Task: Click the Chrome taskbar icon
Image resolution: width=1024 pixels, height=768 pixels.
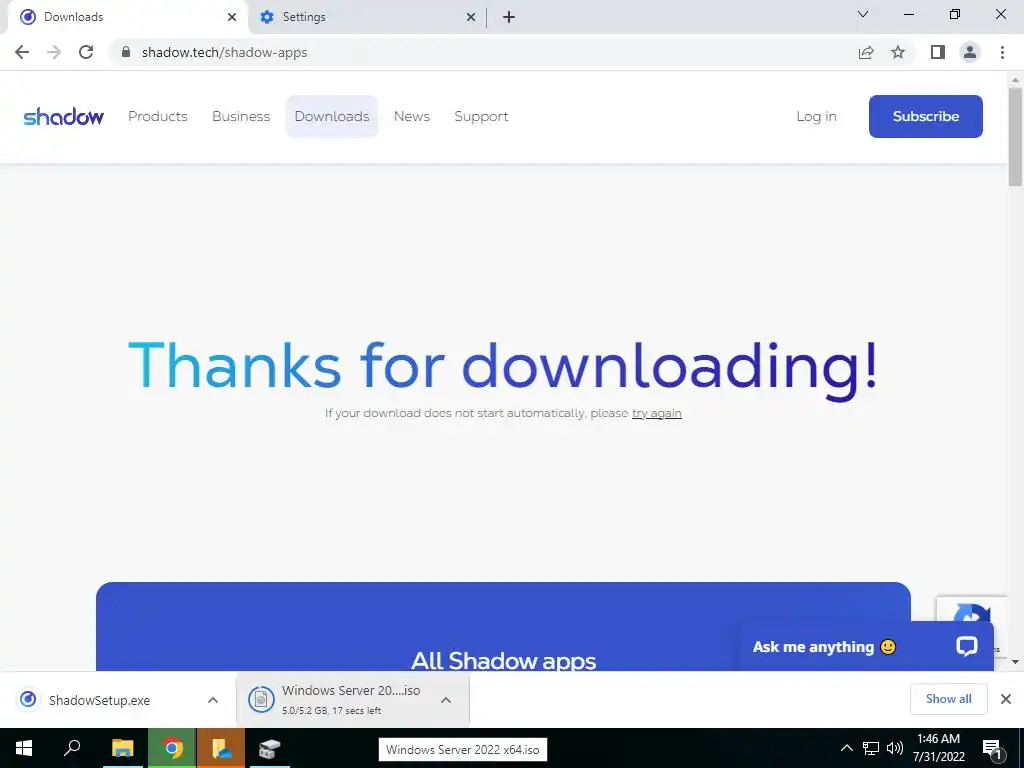Action: [172, 748]
